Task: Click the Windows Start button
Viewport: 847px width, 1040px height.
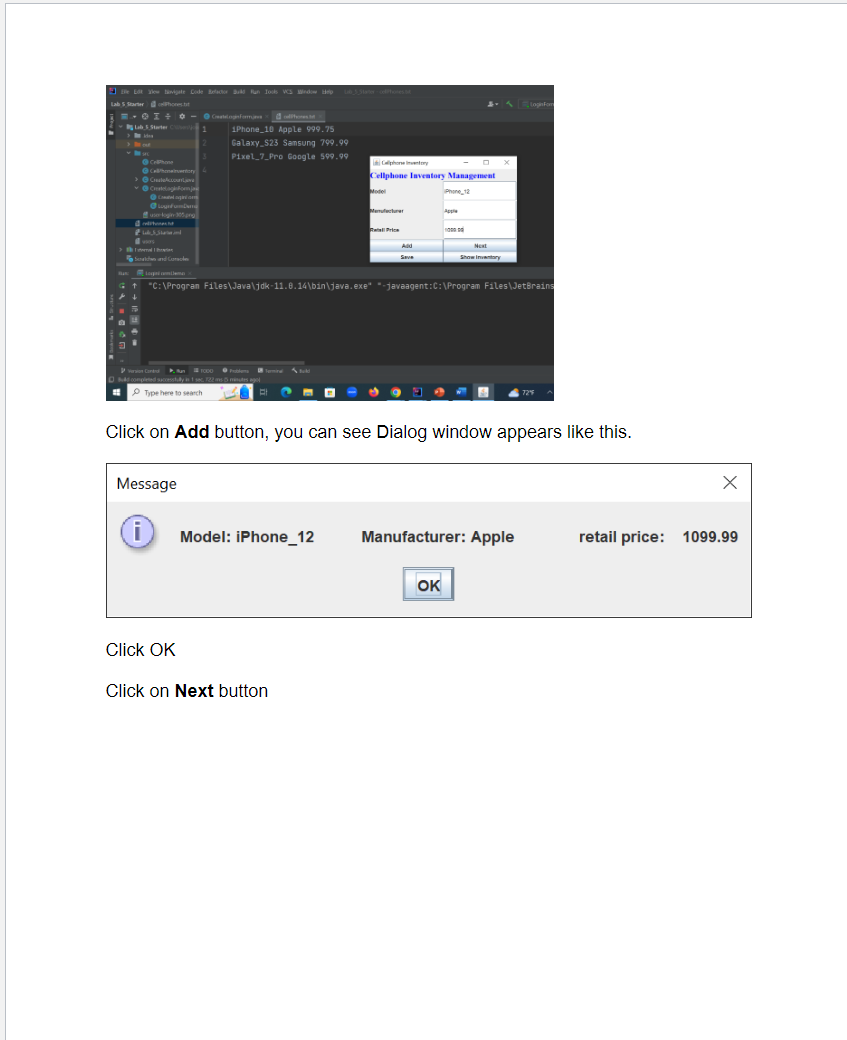Action: point(115,391)
